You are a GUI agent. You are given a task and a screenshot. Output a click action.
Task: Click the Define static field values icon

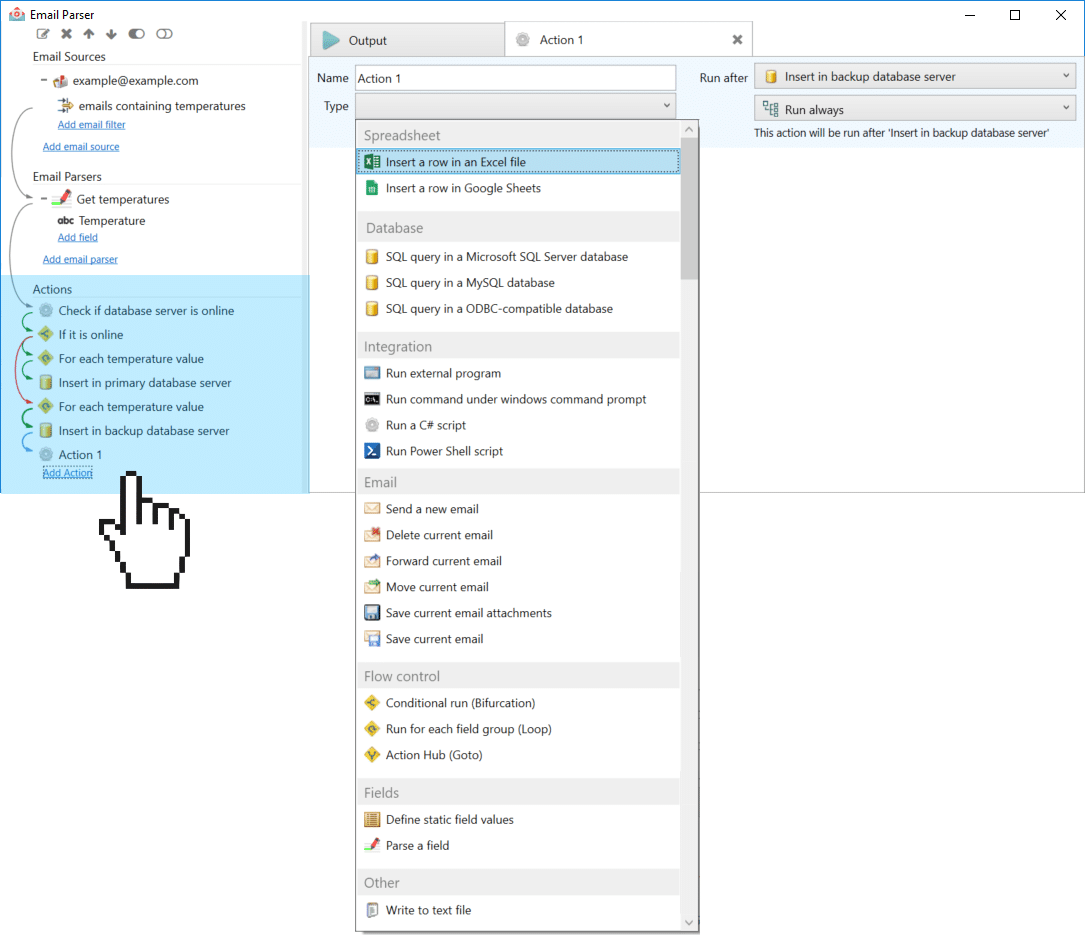tap(372, 819)
